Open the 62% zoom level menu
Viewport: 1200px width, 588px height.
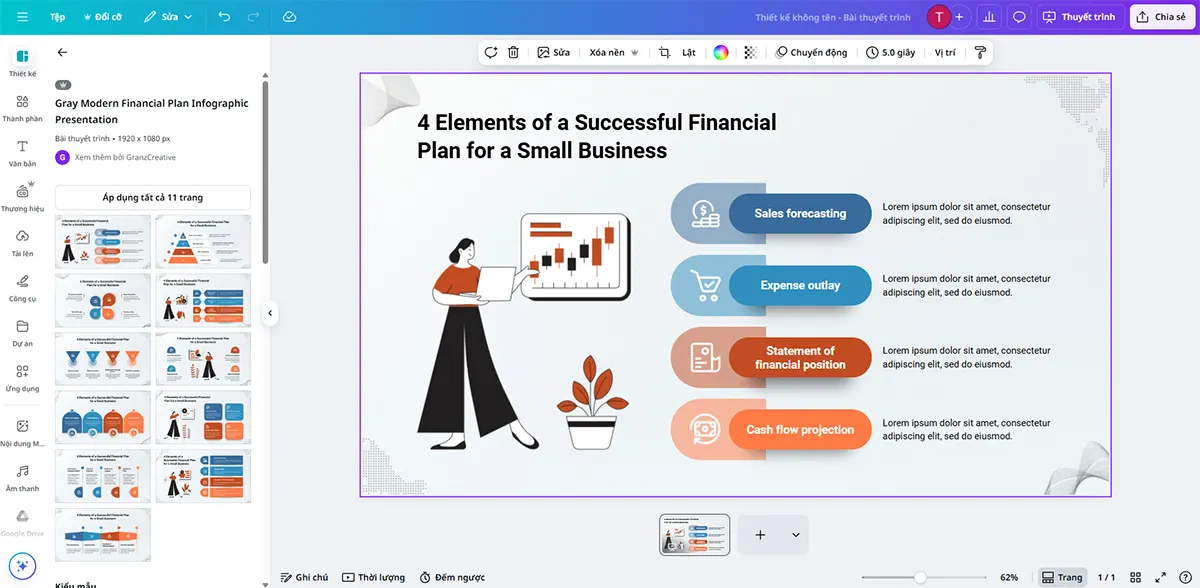tap(1009, 577)
